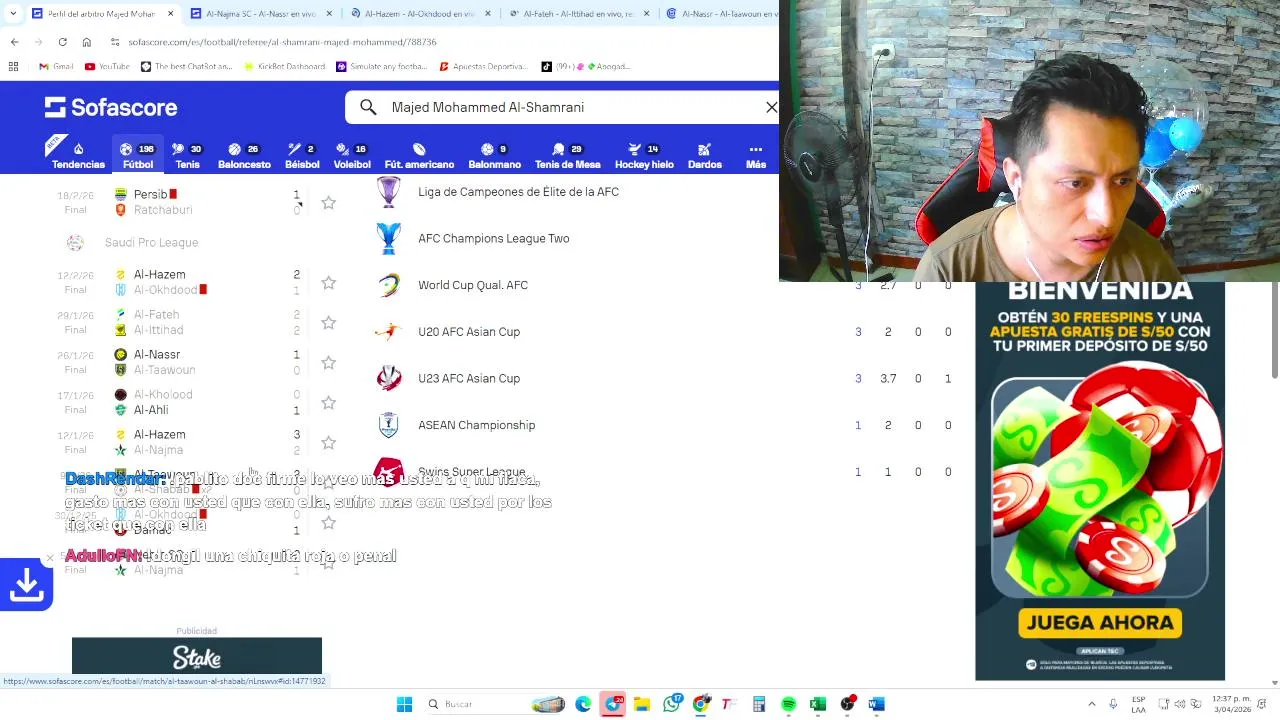Open the YouTube bookmark
Image resolution: width=1280 pixels, height=720 pixels.
coord(107,66)
